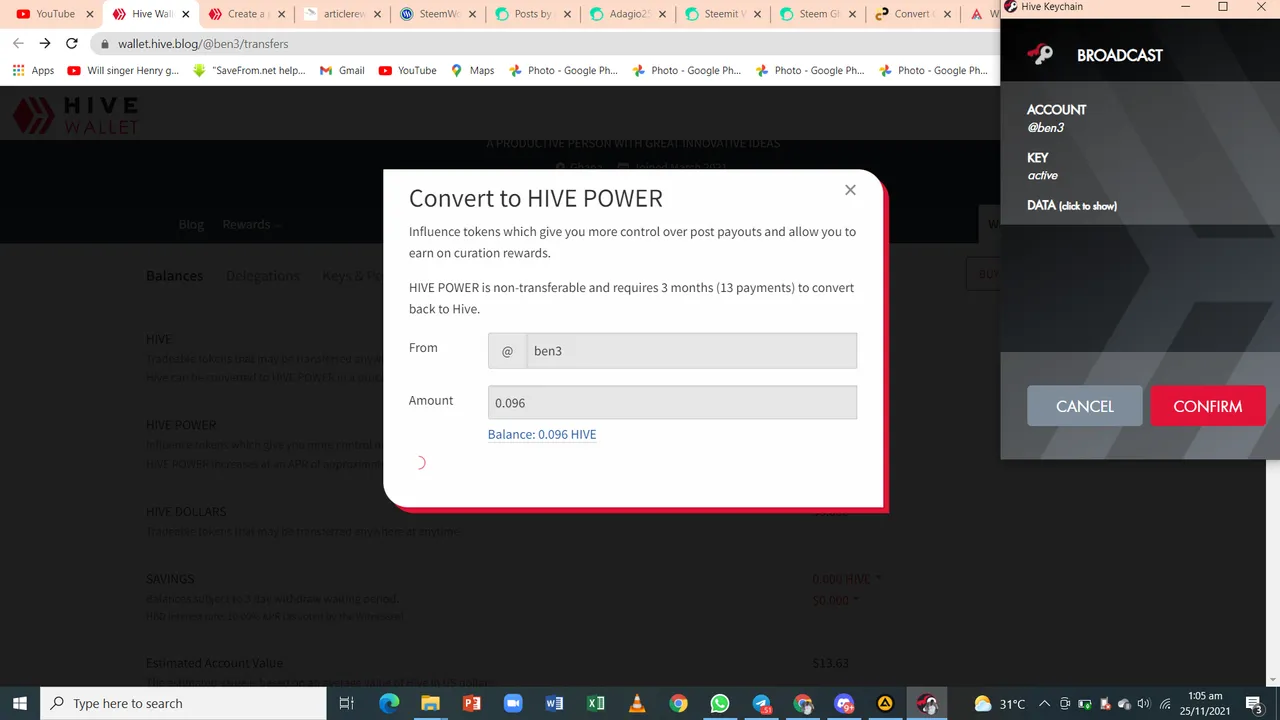This screenshot has height=720, width=1280.
Task: Reload the current page
Action: click(x=72, y=44)
